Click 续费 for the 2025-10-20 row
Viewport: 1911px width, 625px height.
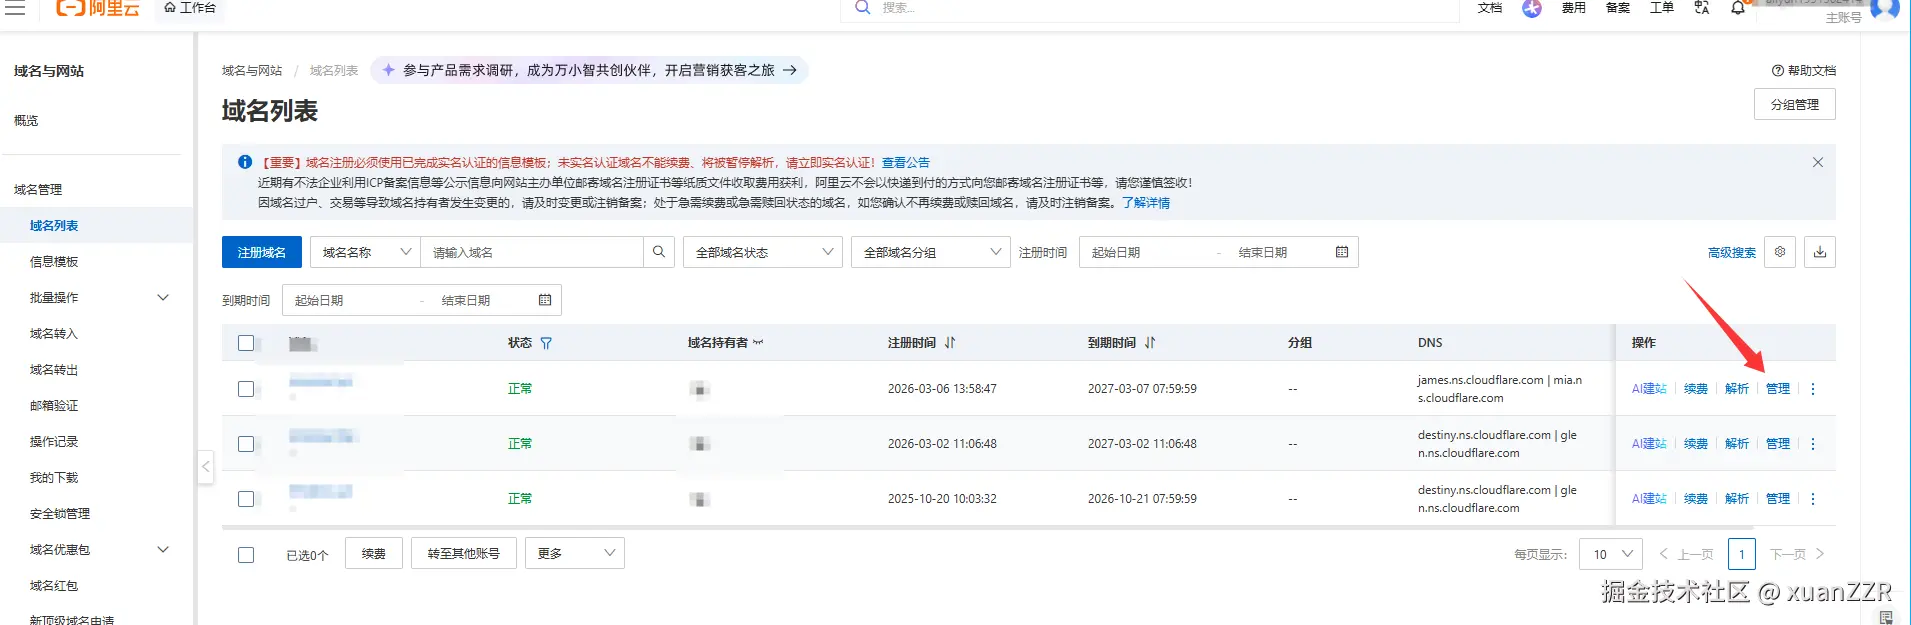click(x=1696, y=499)
